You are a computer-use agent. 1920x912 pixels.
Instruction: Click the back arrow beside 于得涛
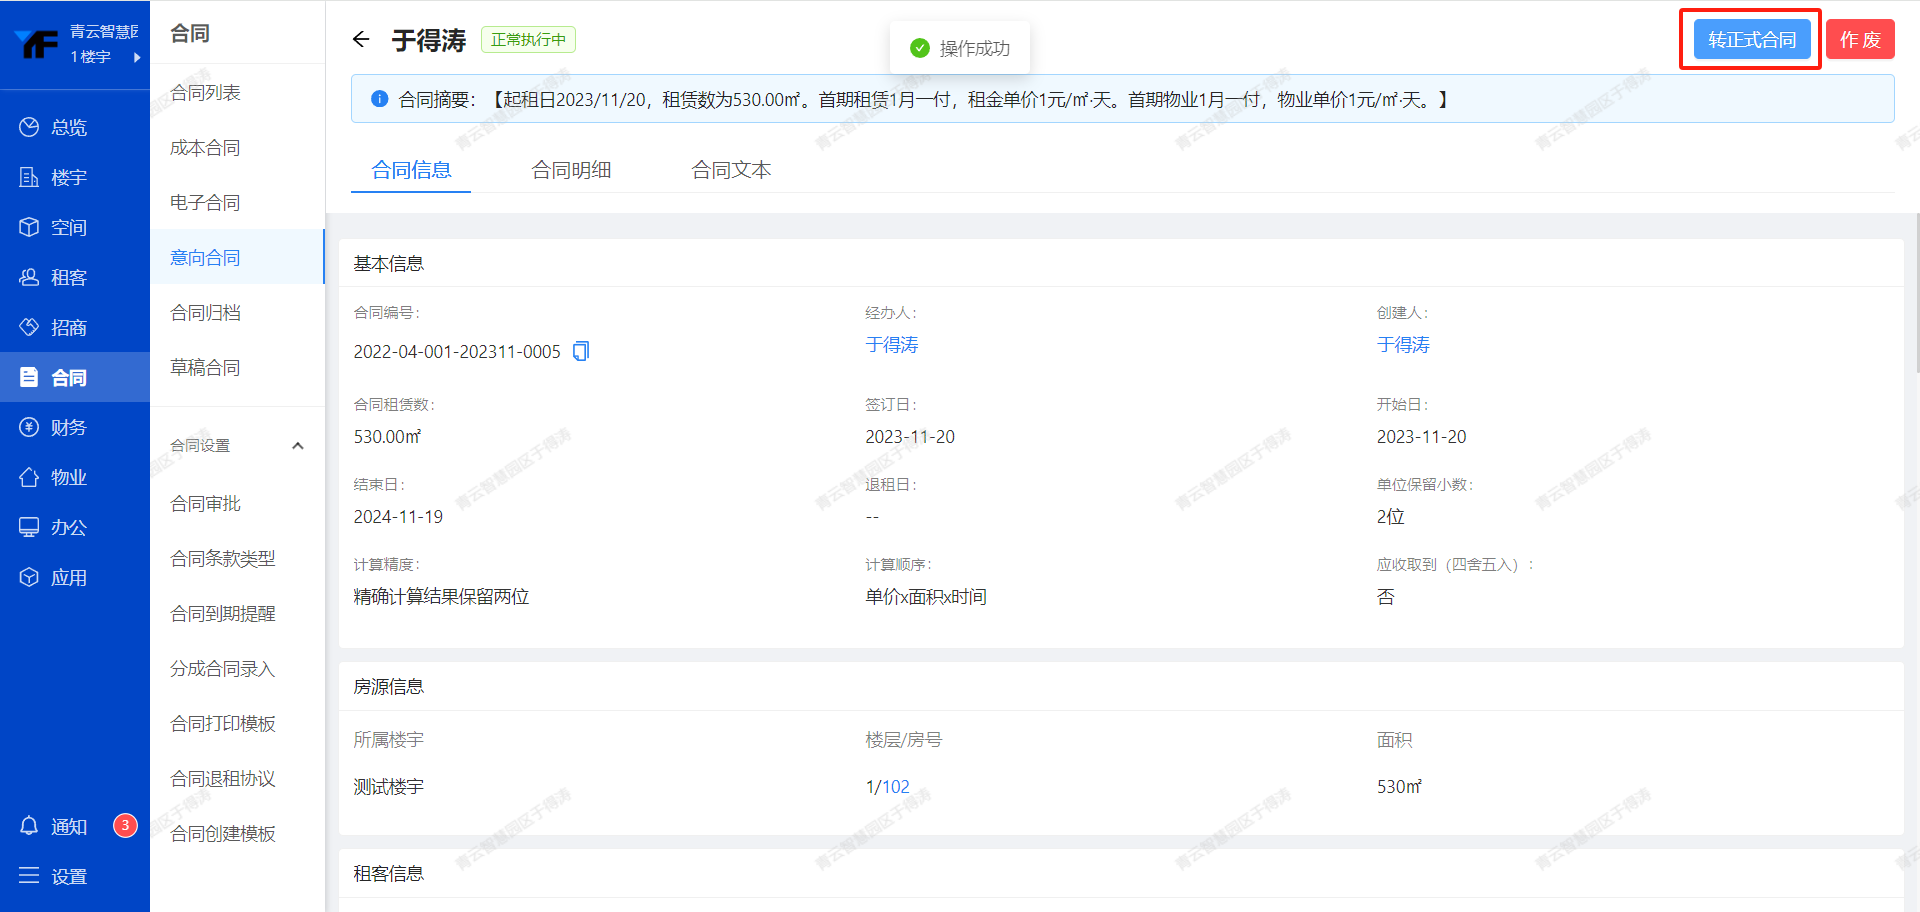361,40
